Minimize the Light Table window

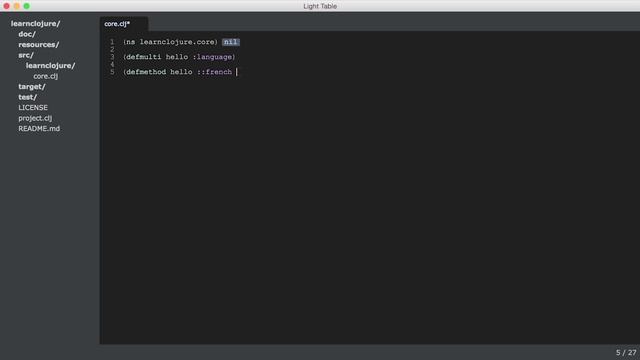(16, 6)
